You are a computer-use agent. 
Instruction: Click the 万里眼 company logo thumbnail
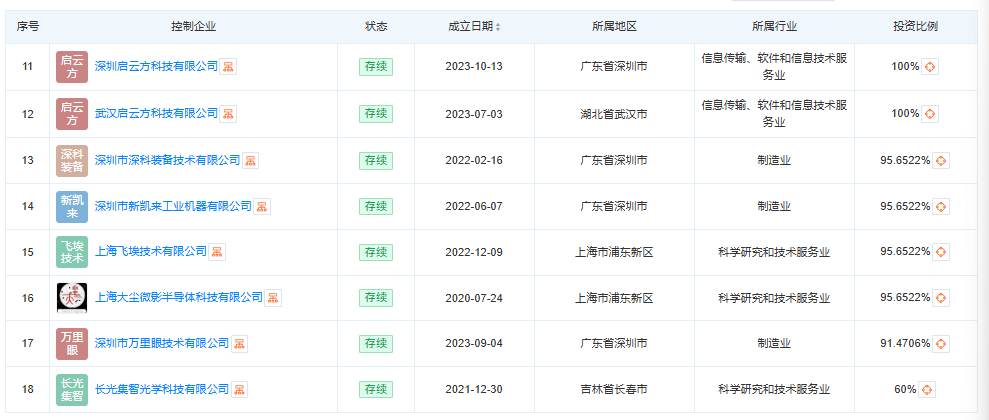[x=72, y=344]
